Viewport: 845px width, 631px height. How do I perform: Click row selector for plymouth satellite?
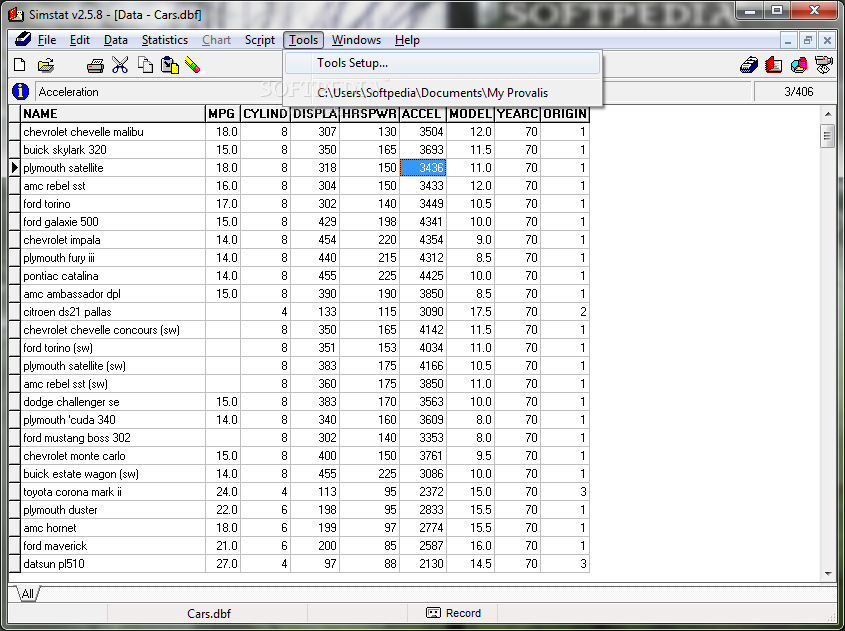coord(15,168)
